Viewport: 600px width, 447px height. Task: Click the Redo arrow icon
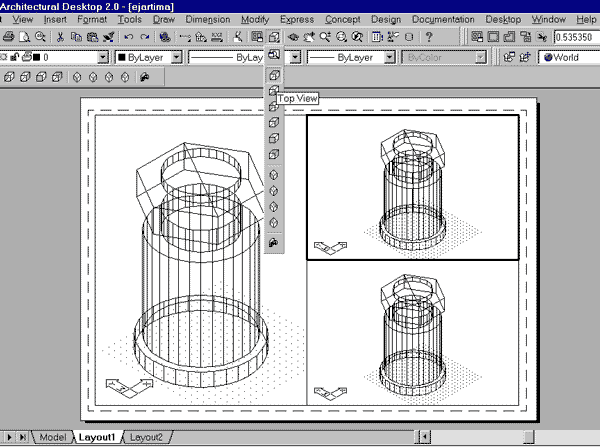click(144, 37)
